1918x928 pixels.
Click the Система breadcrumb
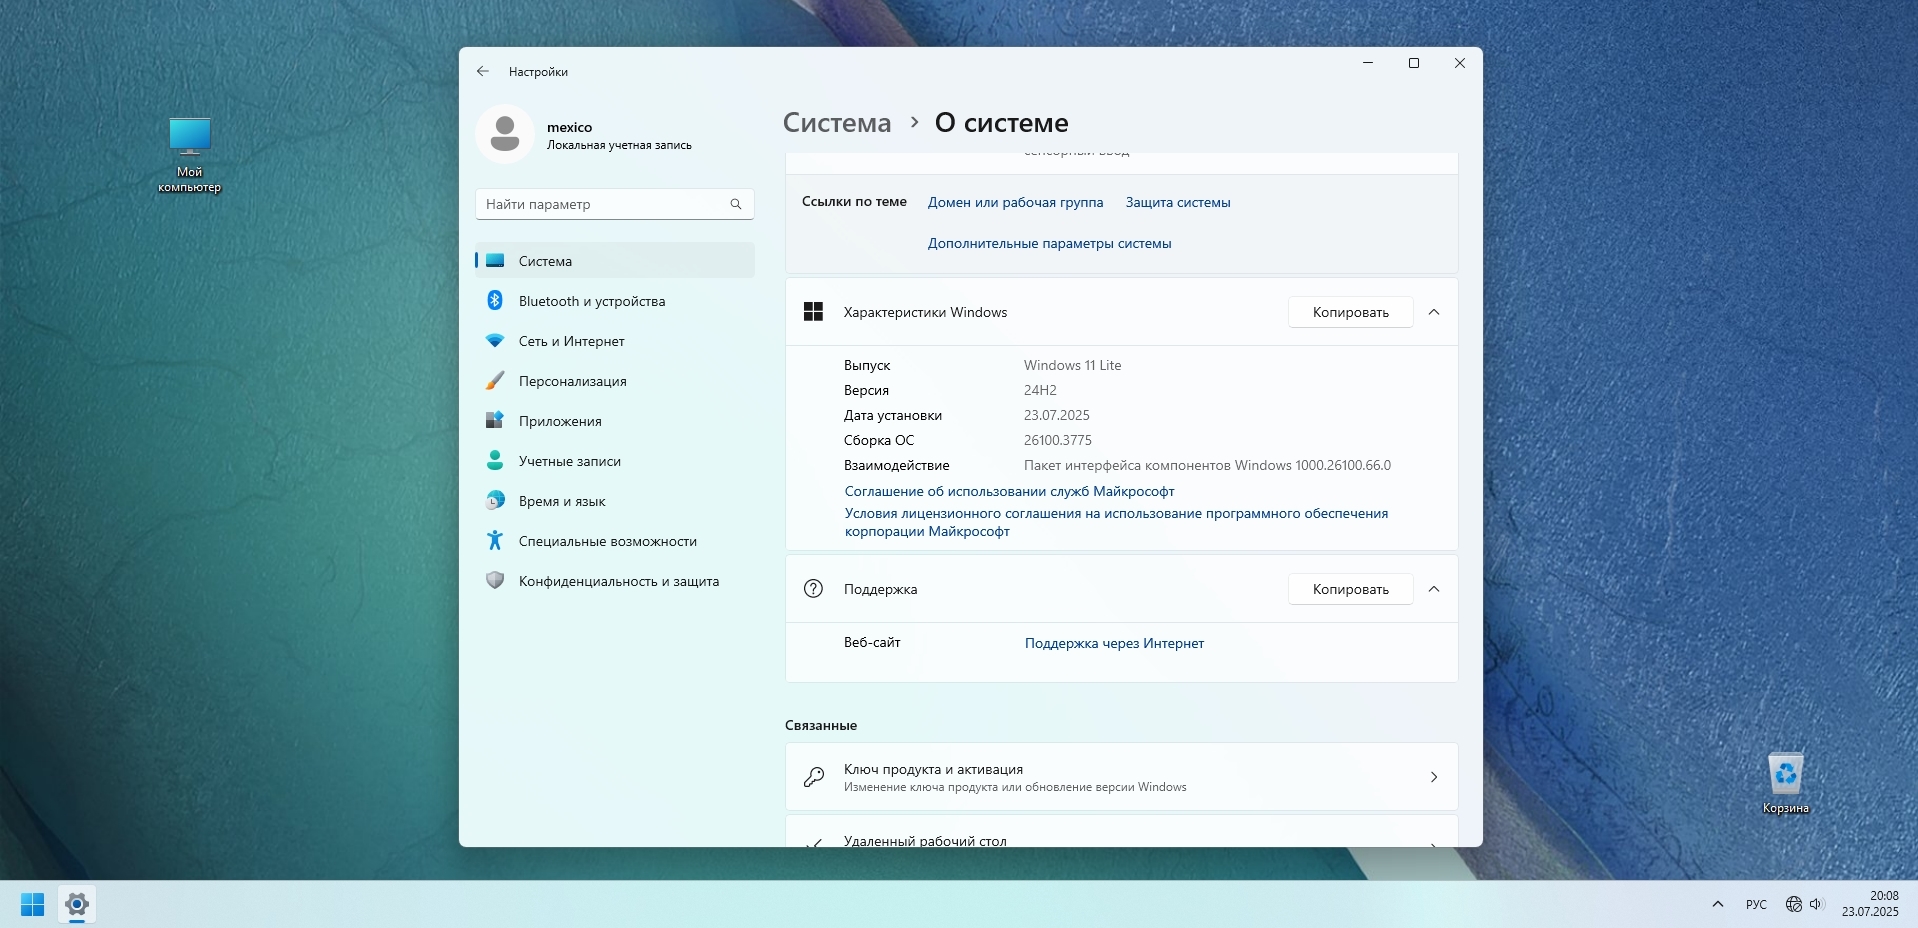(x=837, y=123)
